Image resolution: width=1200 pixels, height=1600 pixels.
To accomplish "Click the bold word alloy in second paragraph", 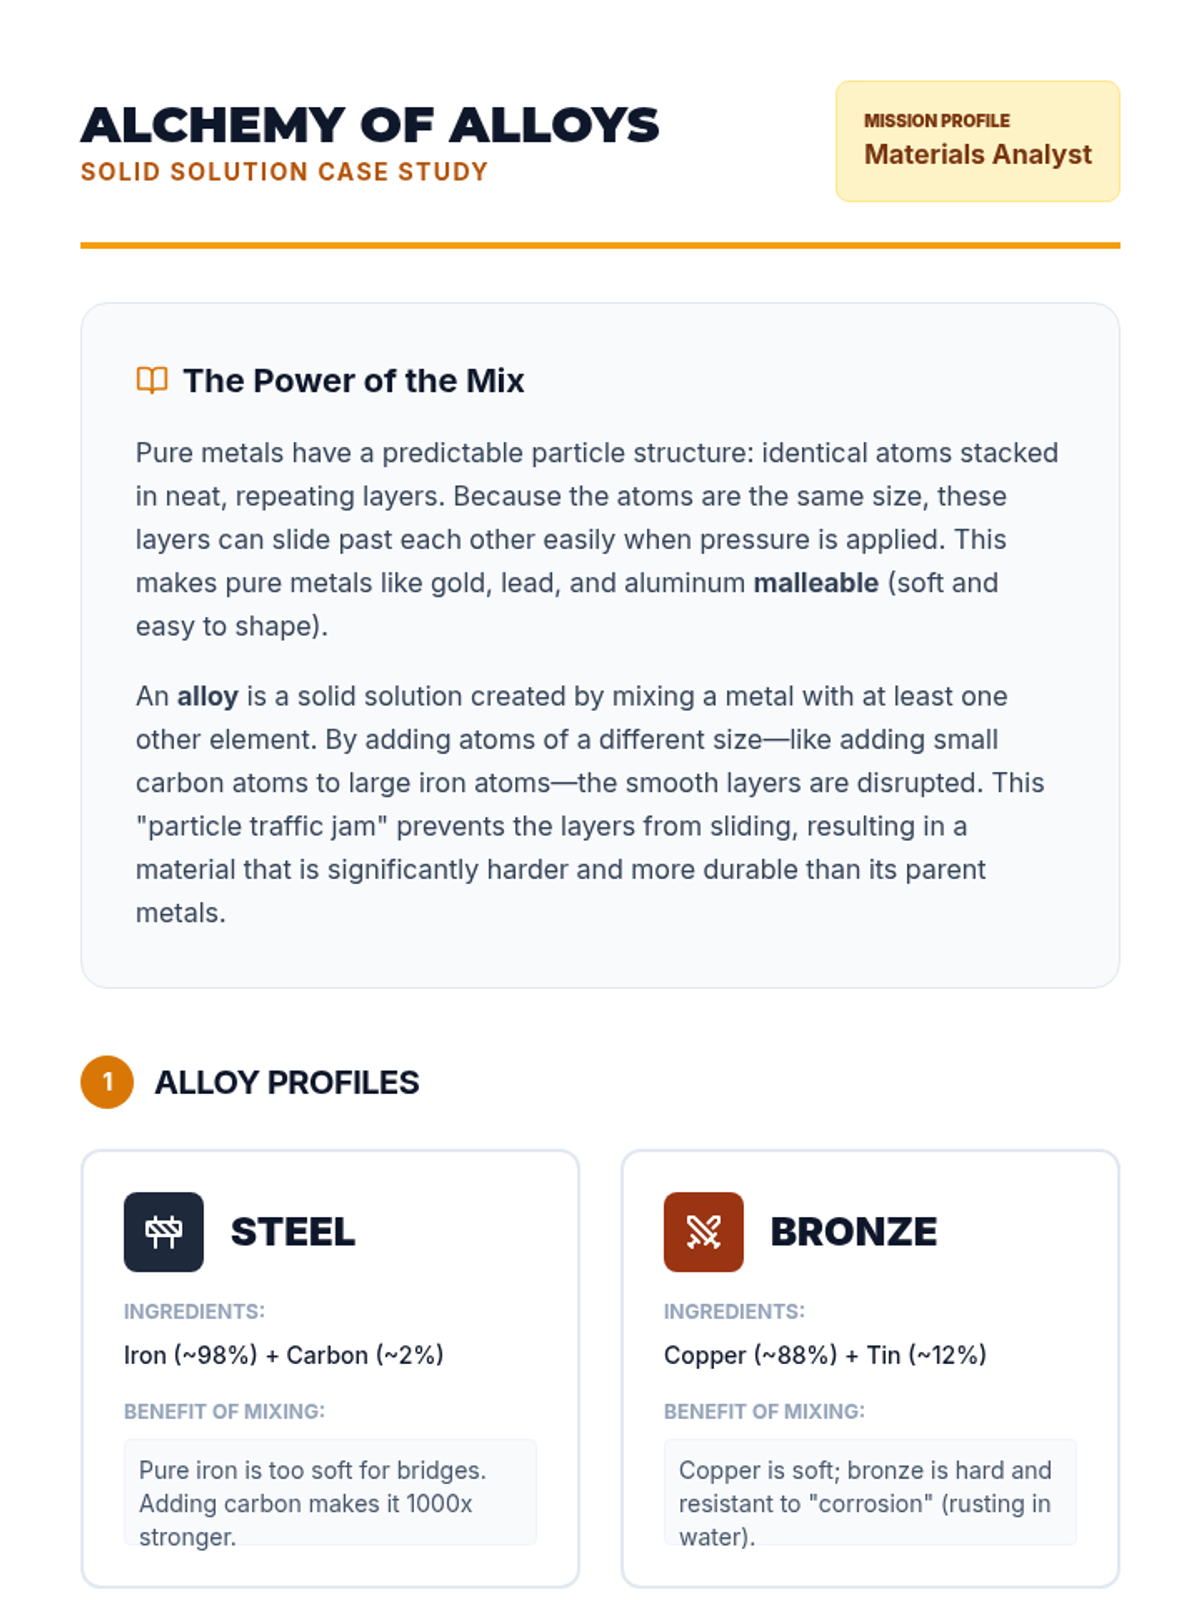I will tap(208, 696).
